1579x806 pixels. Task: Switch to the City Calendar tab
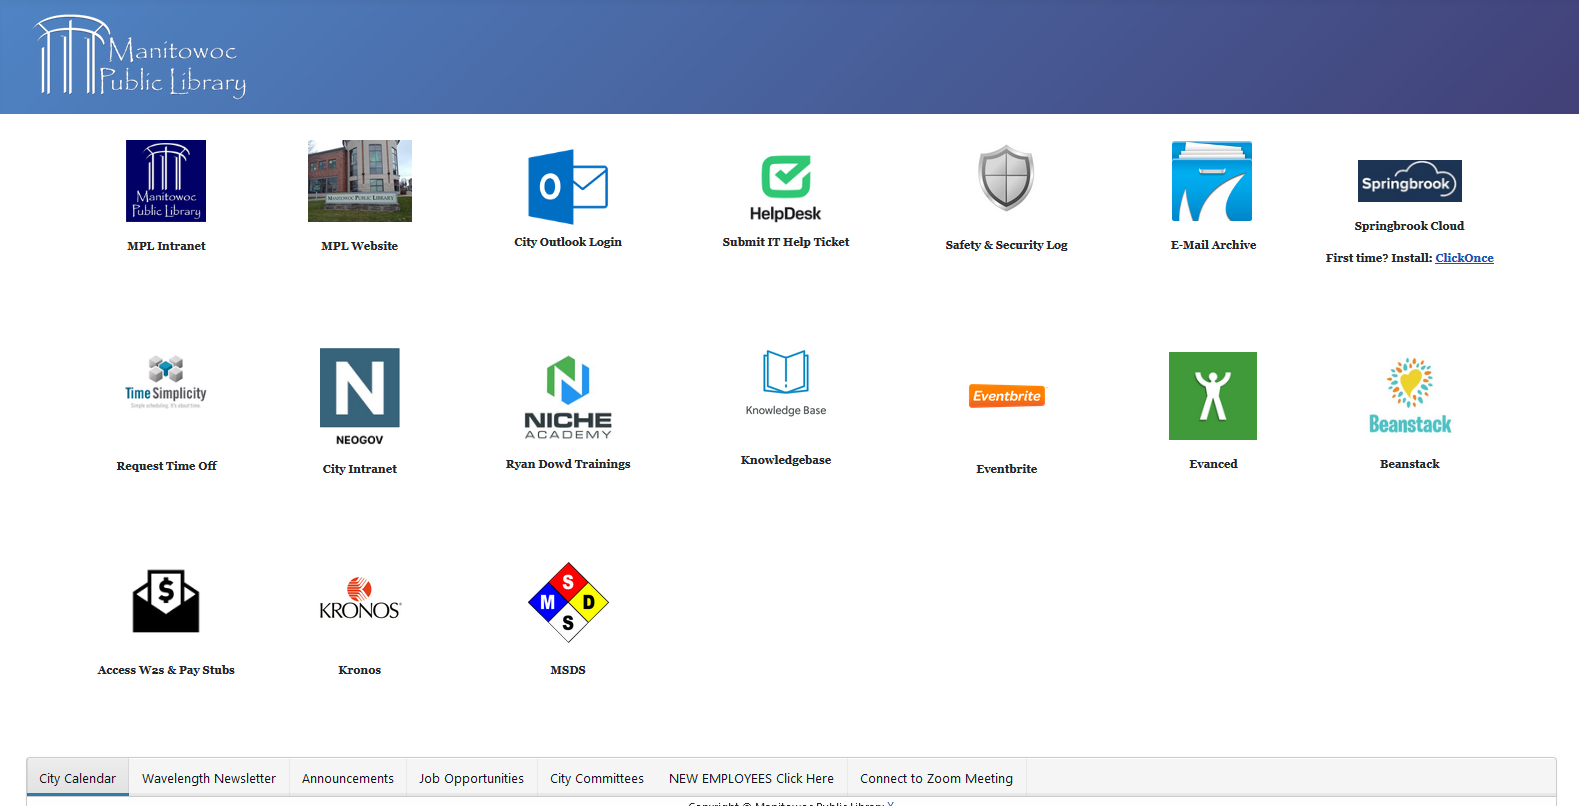click(78, 778)
